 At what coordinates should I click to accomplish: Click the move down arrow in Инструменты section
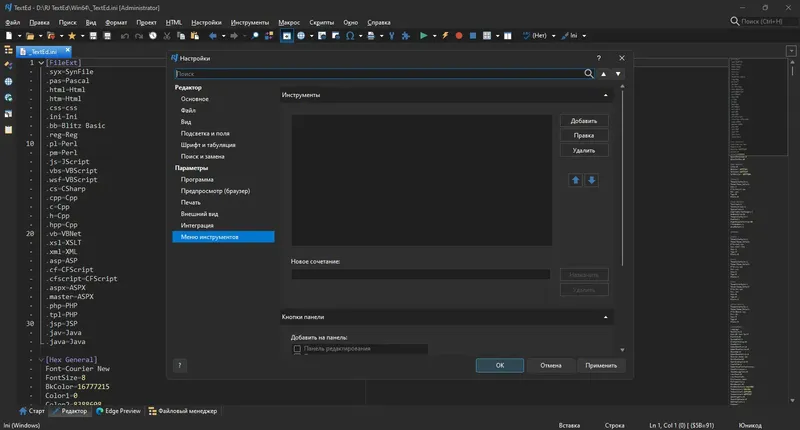point(591,180)
